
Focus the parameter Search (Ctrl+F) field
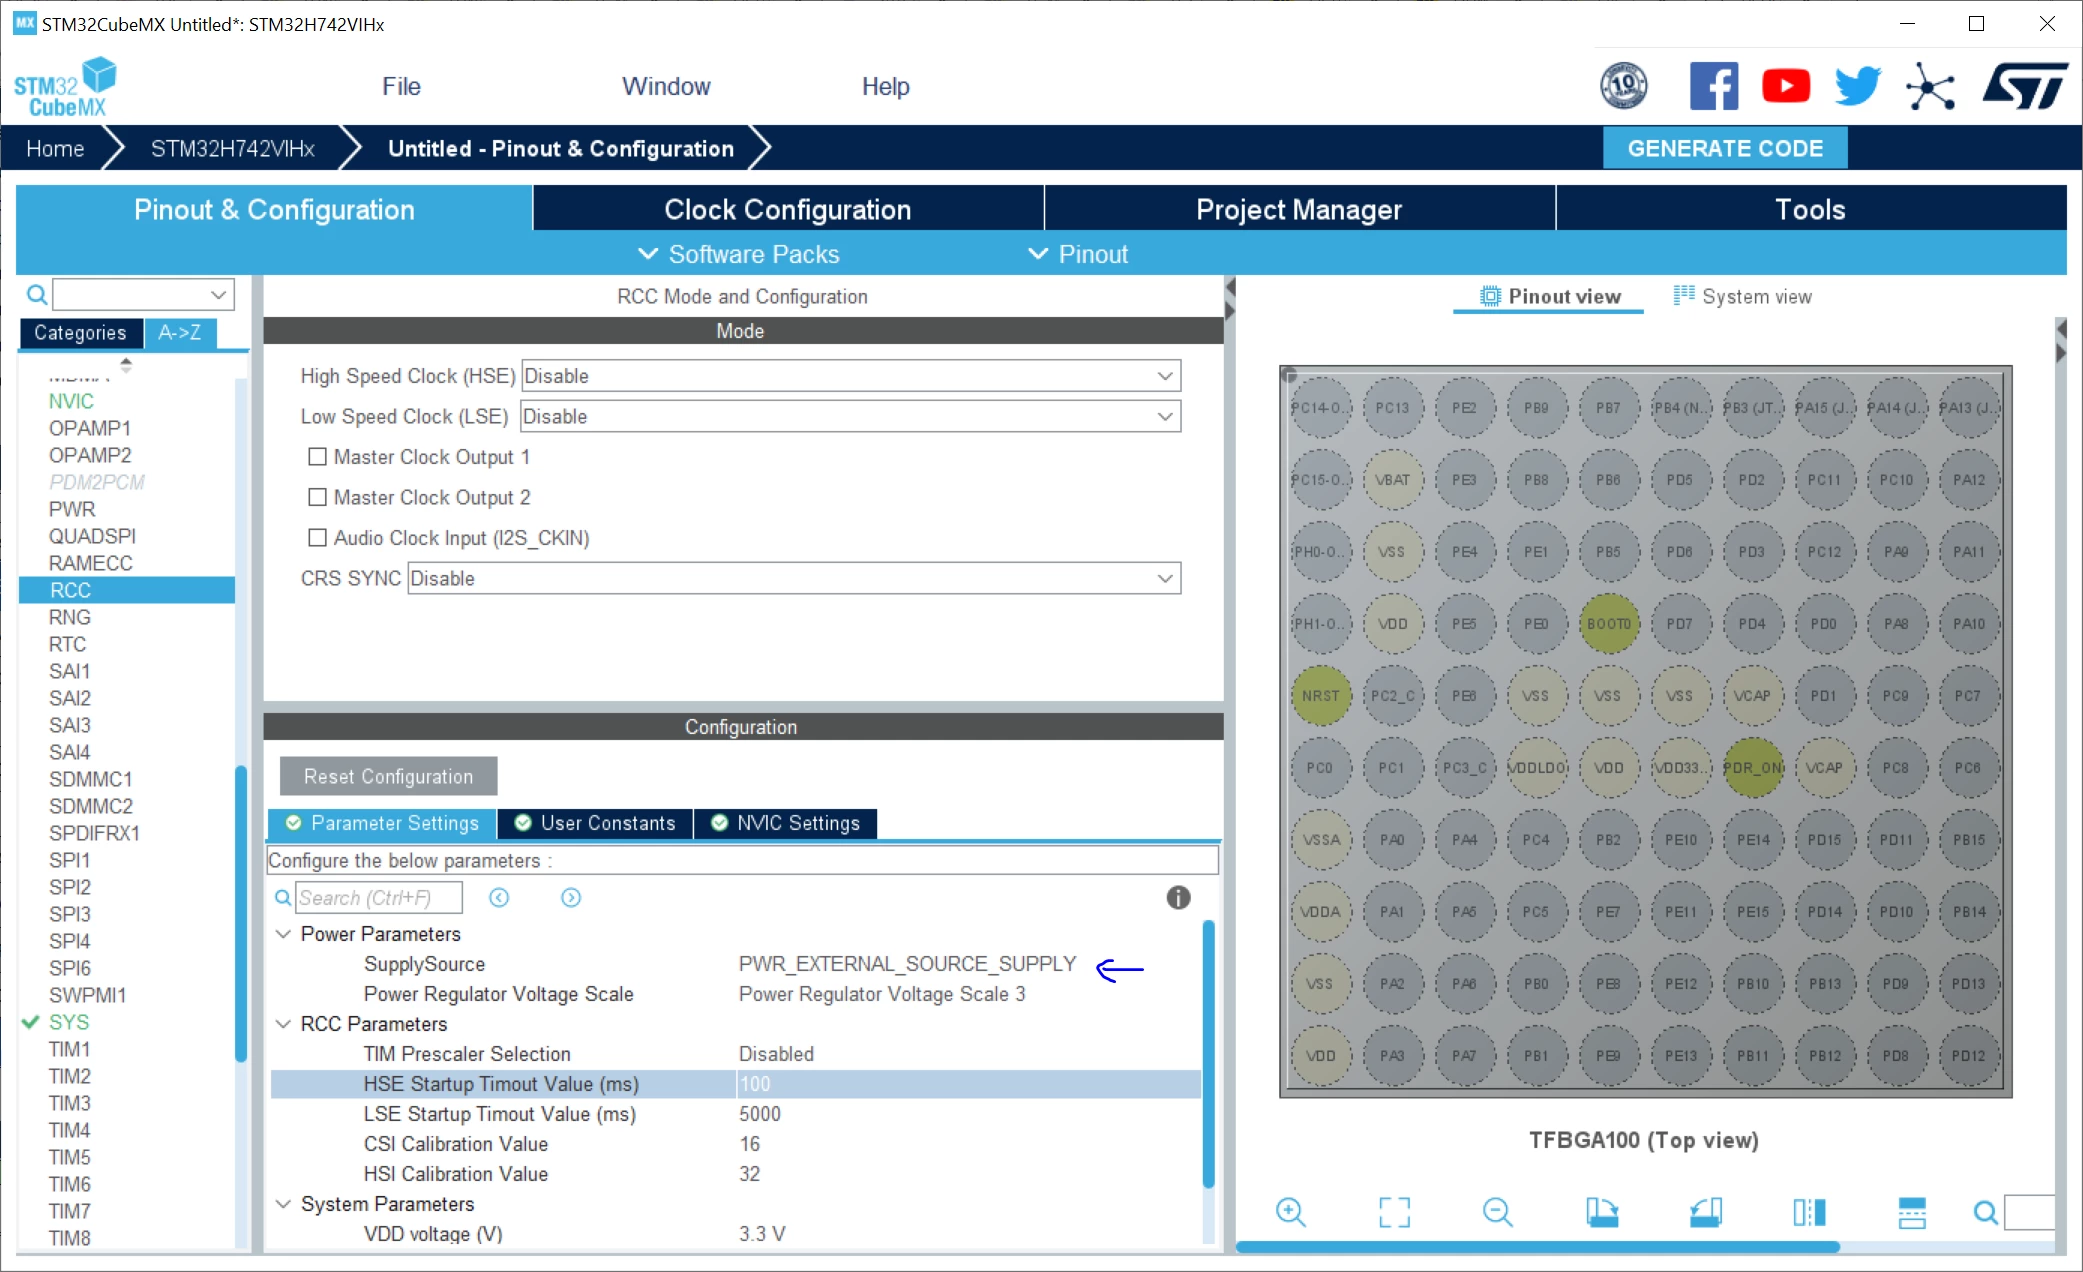click(379, 898)
